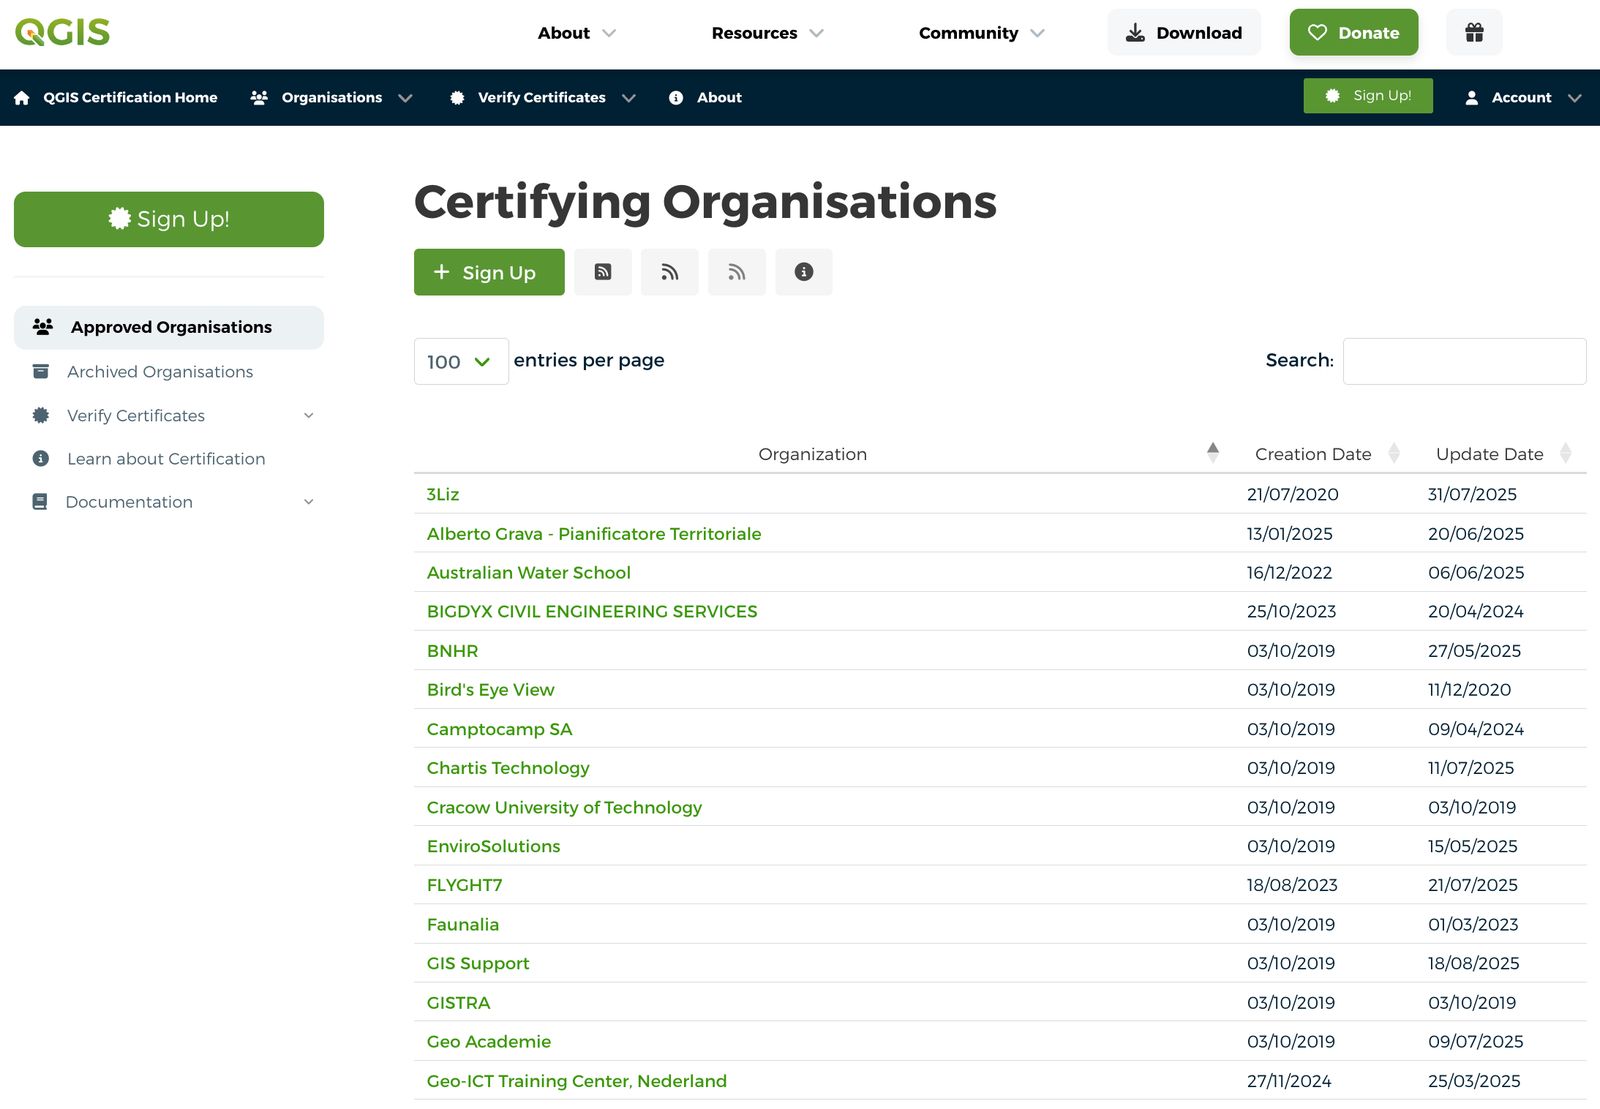Open the Resources dropdown menu

[x=768, y=33]
